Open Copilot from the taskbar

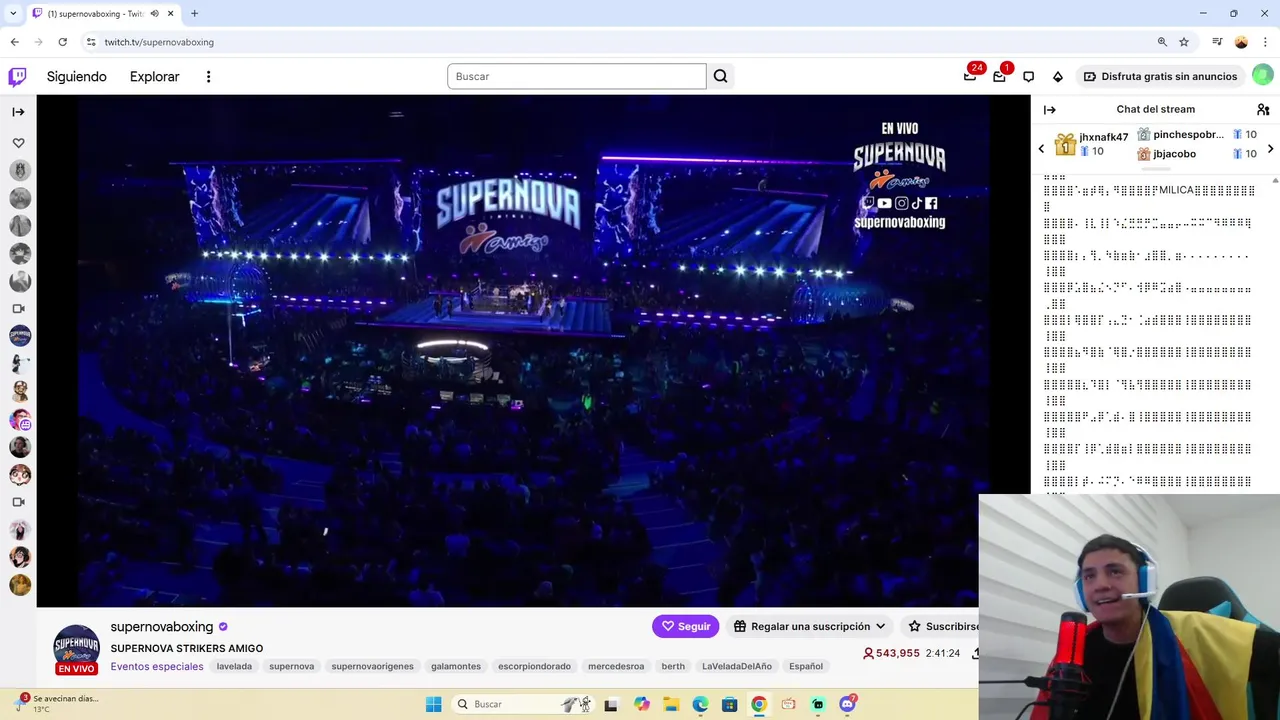pyautogui.click(x=641, y=704)
